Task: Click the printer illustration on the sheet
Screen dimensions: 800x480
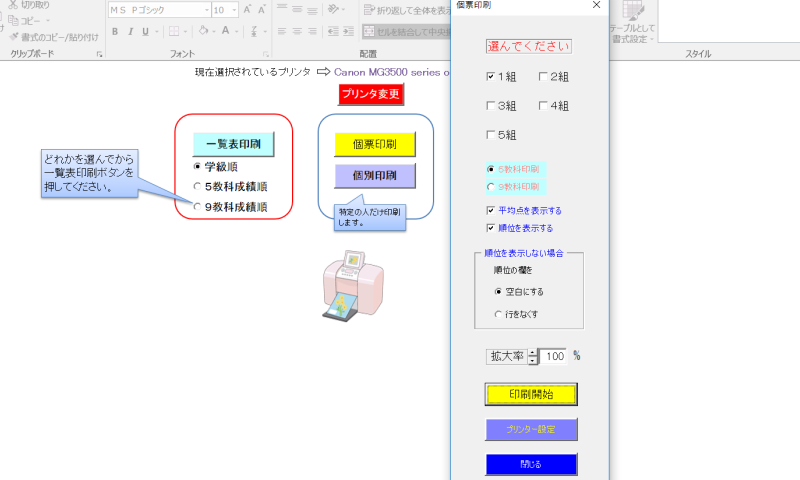Action: 353,286
